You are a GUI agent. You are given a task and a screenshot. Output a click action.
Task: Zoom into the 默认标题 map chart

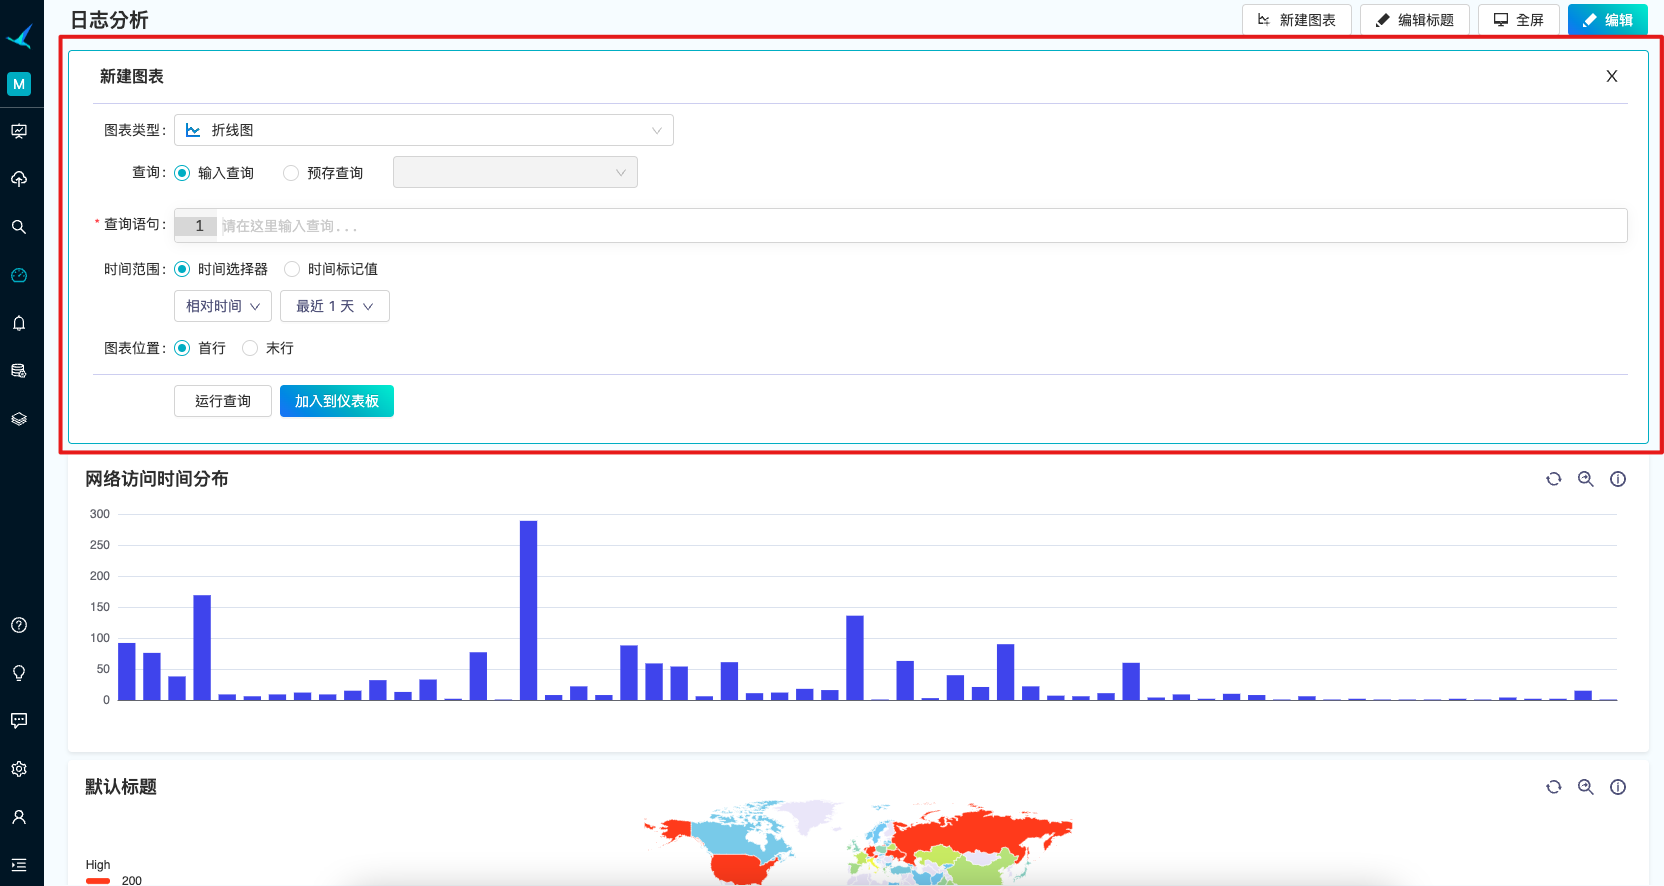1586,787
